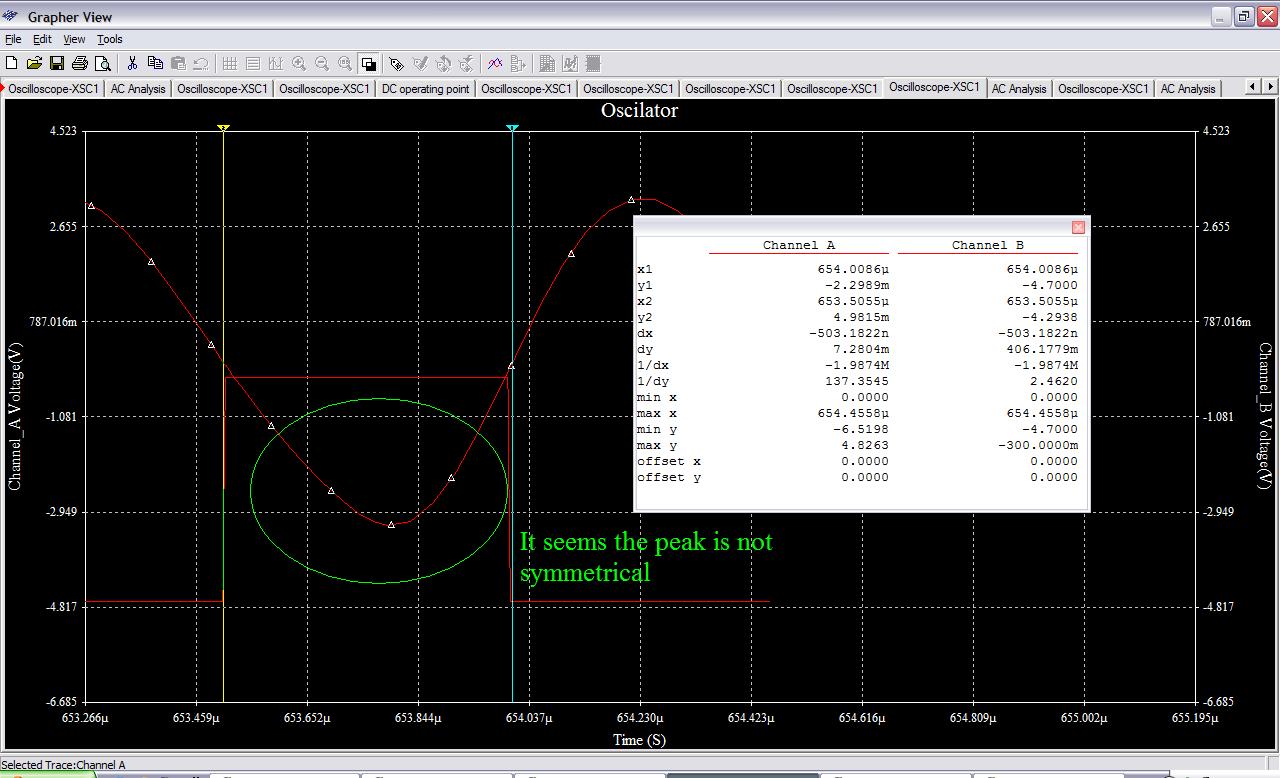1280x778 pixels.
Task: Click the Channel A column header
Action: point(798,245)
